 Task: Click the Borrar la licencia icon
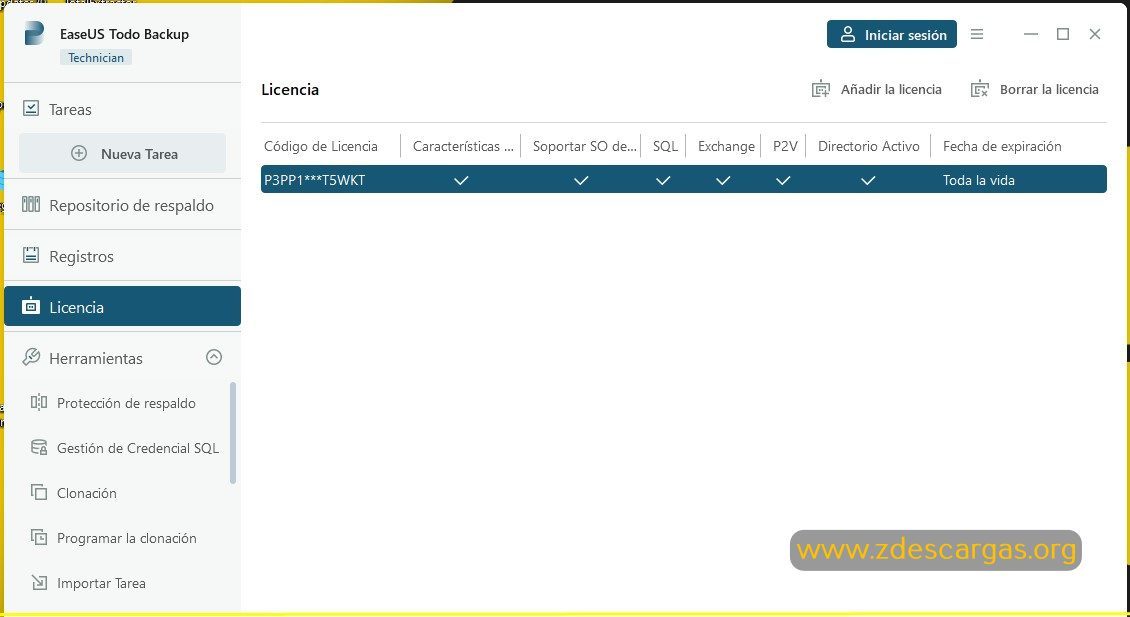(979, 89)
